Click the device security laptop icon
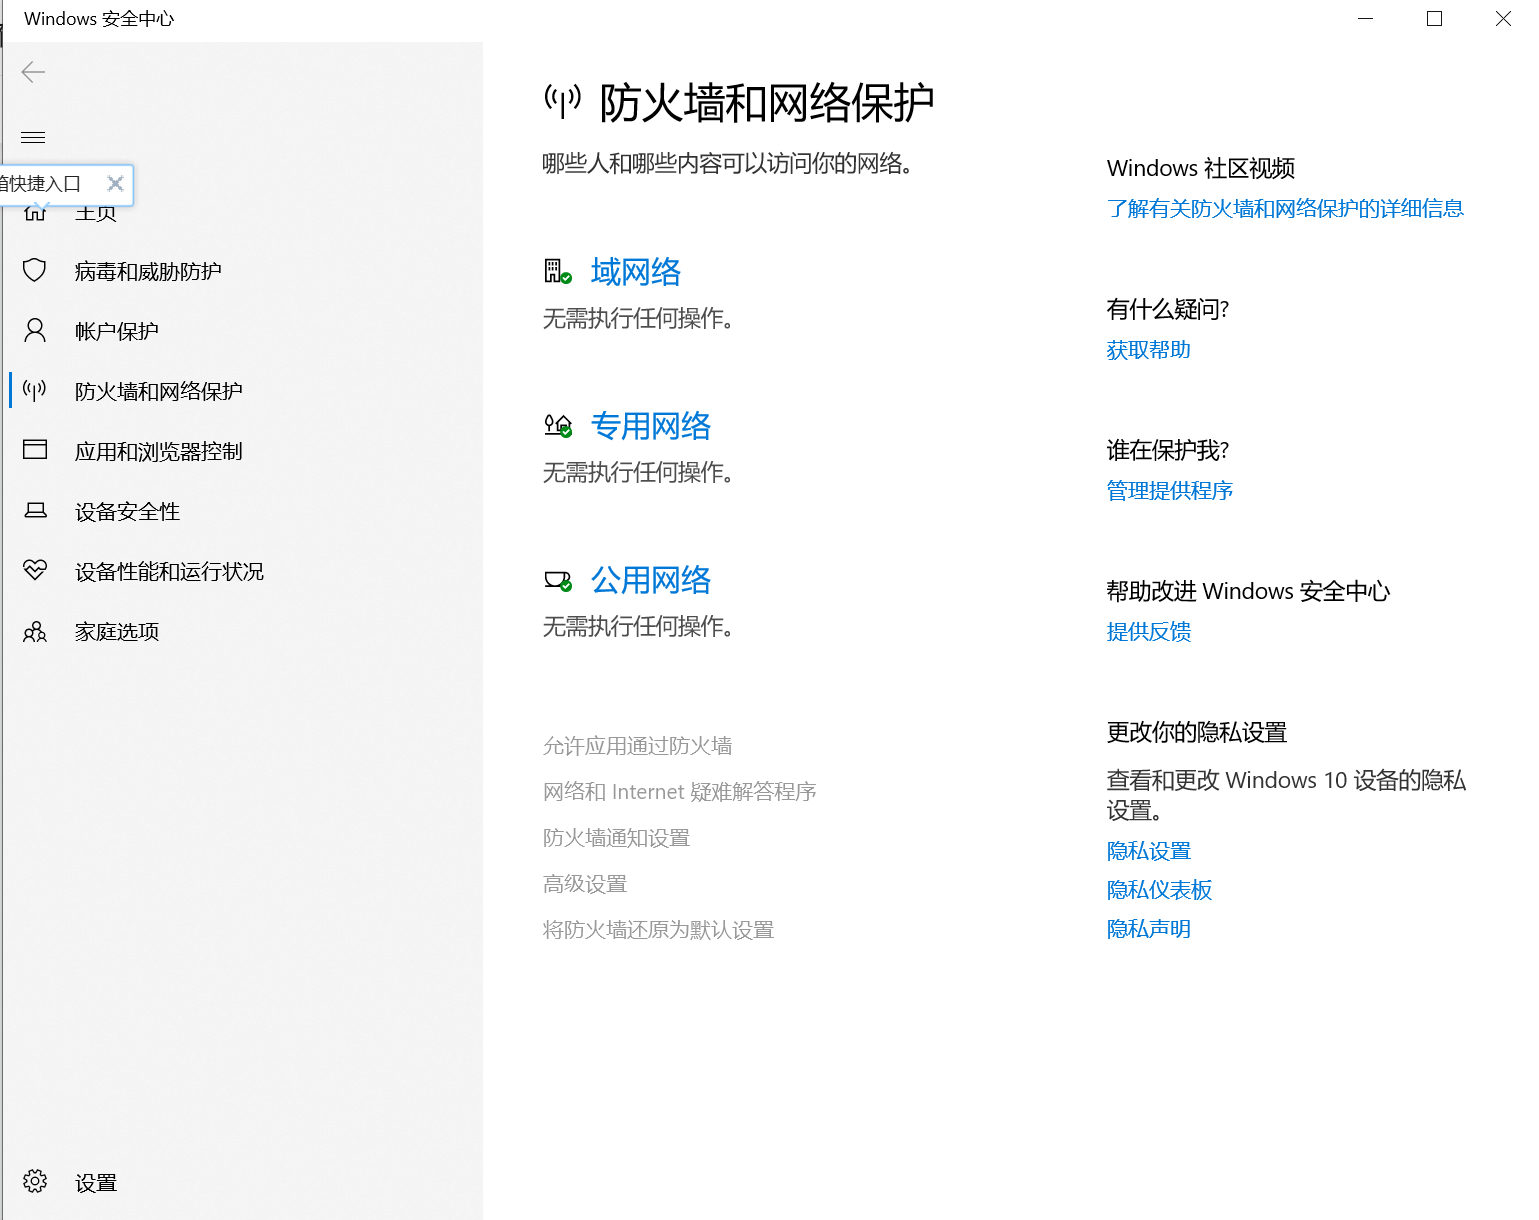1539x1220 pixels. (x=35, y=511)
